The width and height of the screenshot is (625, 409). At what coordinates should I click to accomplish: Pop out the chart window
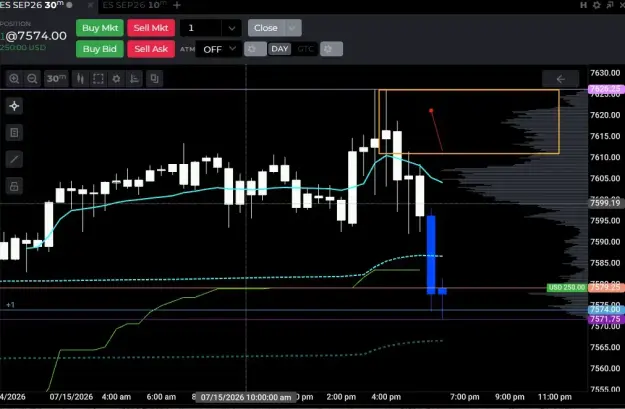[610, 5]
